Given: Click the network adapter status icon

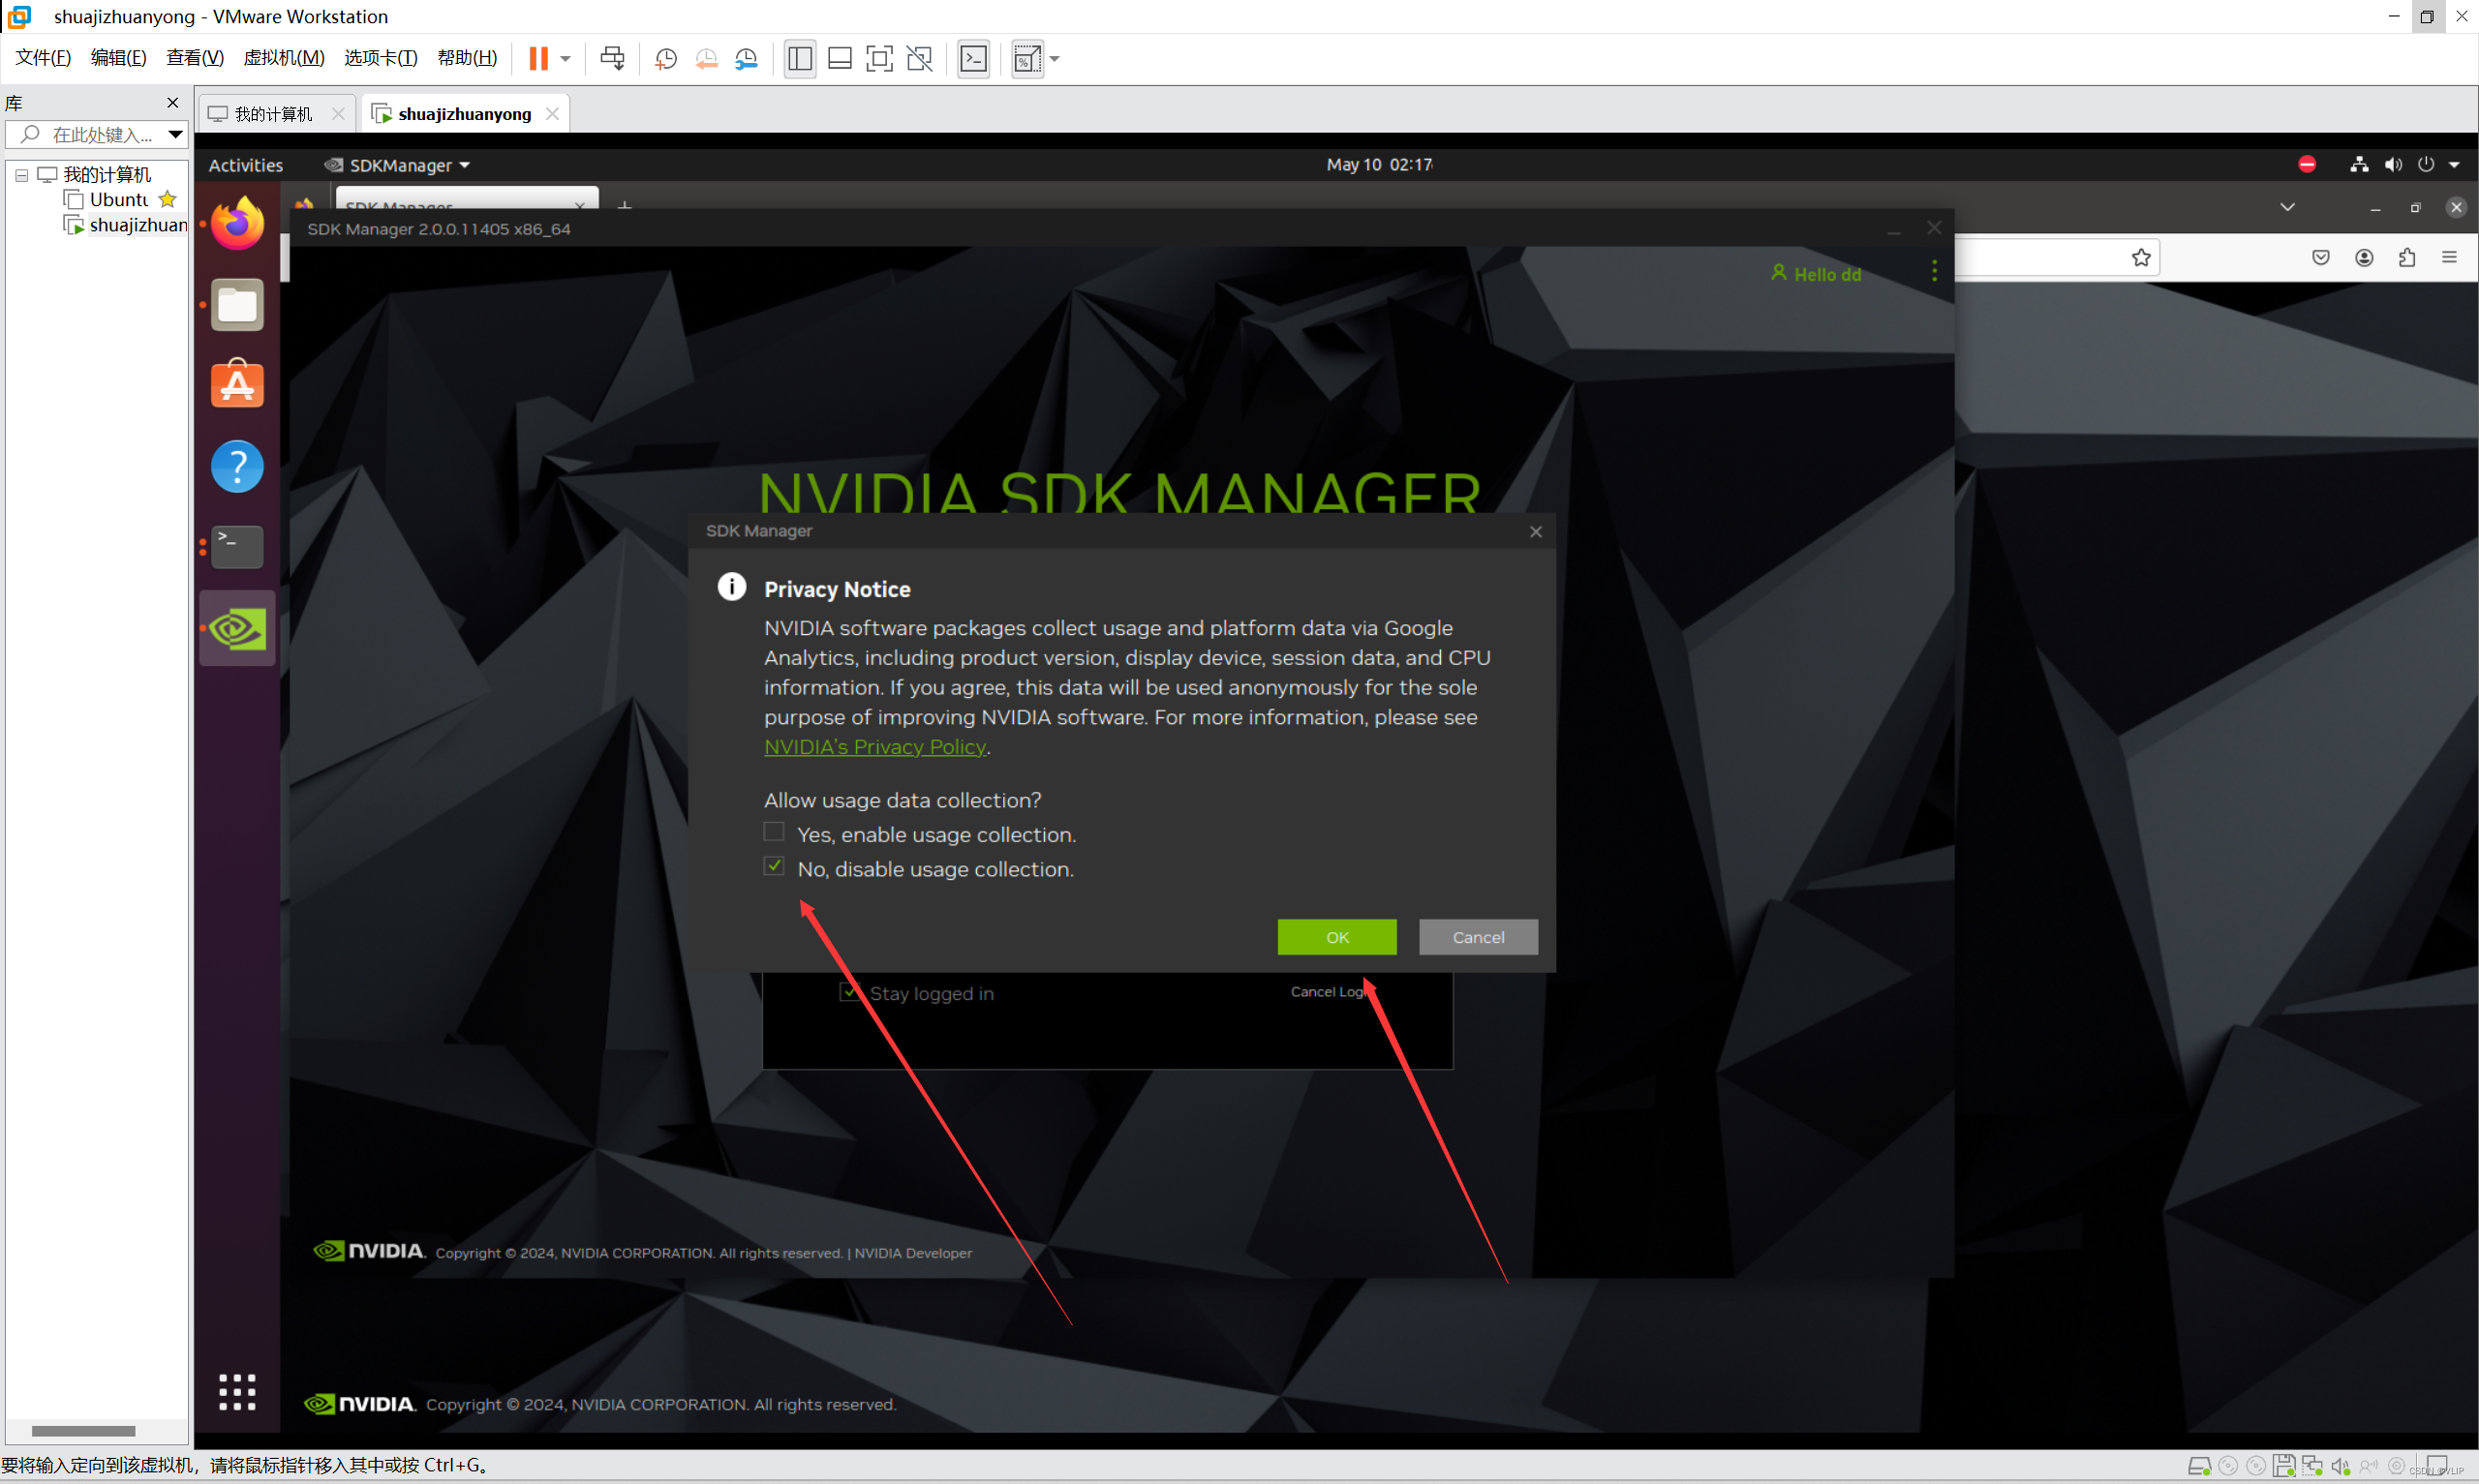Looking at the screenshot, I should [x=2358, y=164].
